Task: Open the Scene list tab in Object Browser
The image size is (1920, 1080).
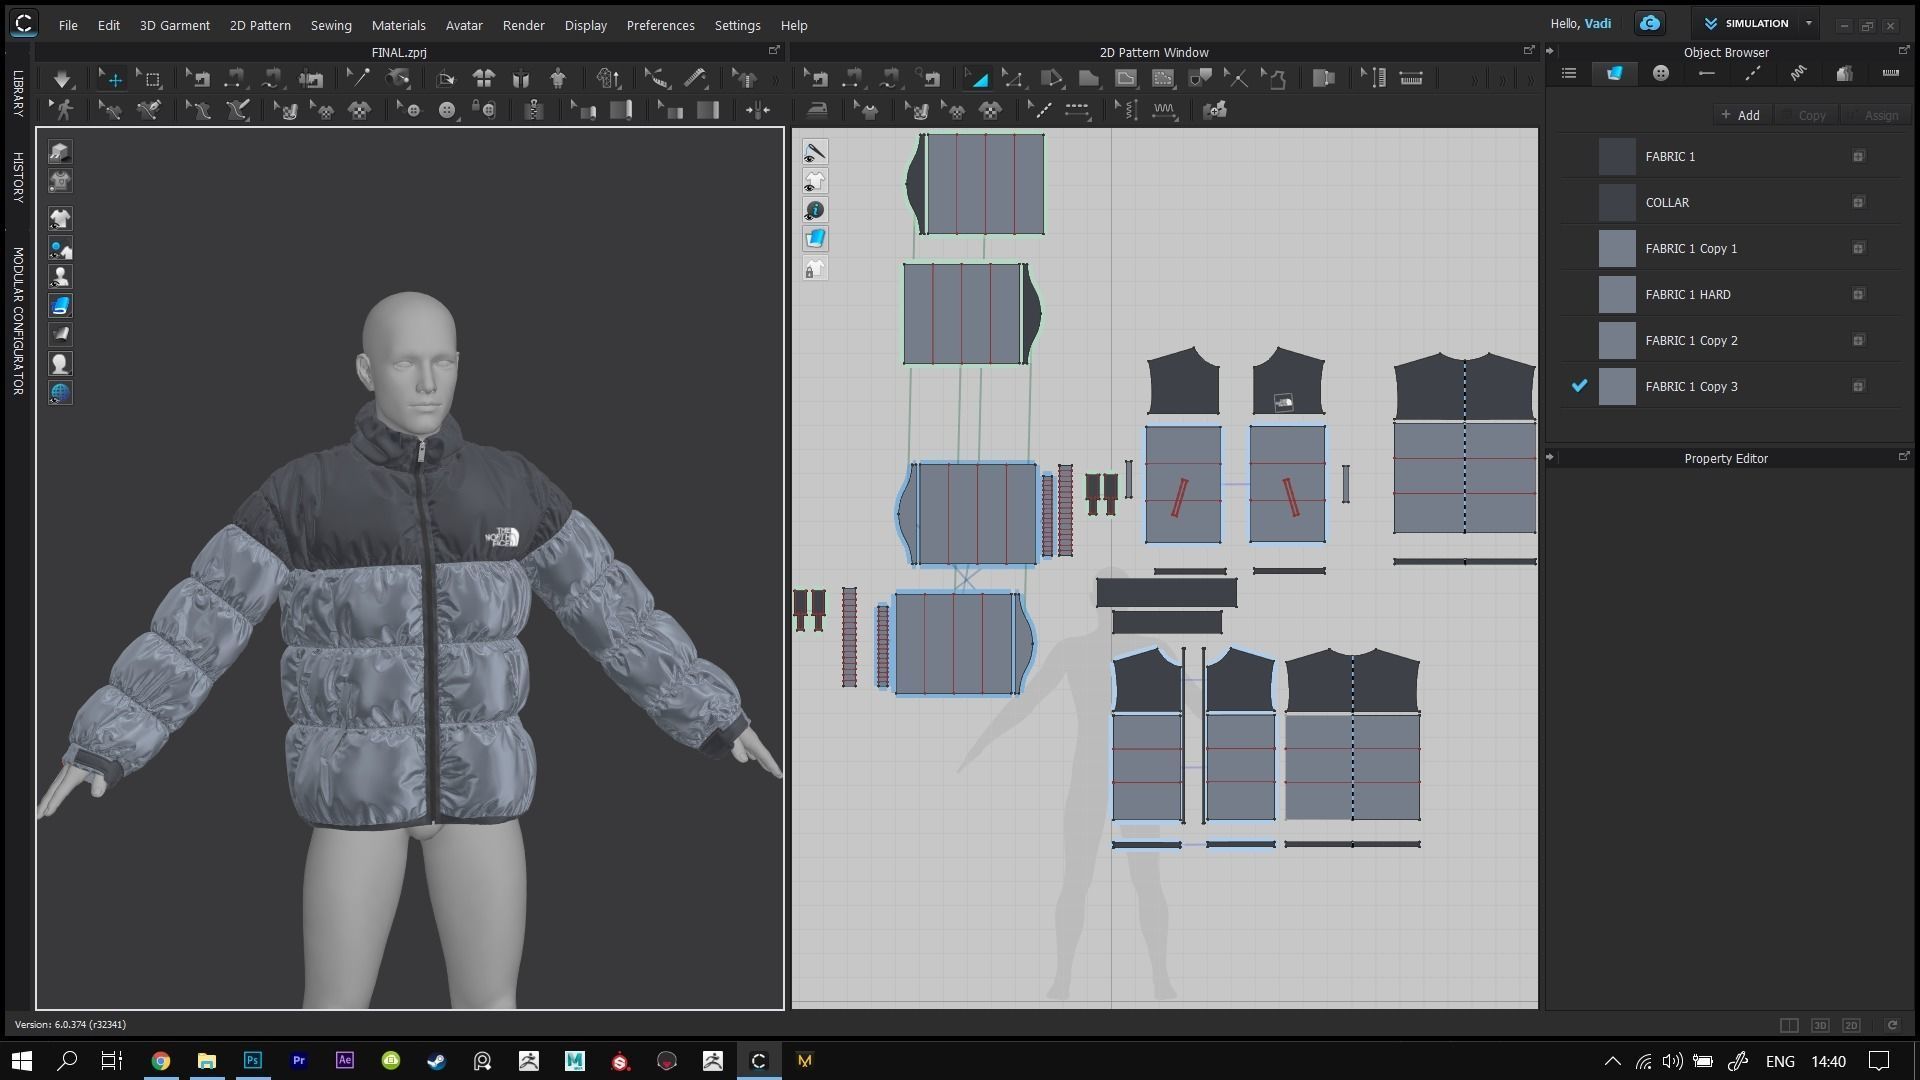Action: click(1569, 73)
